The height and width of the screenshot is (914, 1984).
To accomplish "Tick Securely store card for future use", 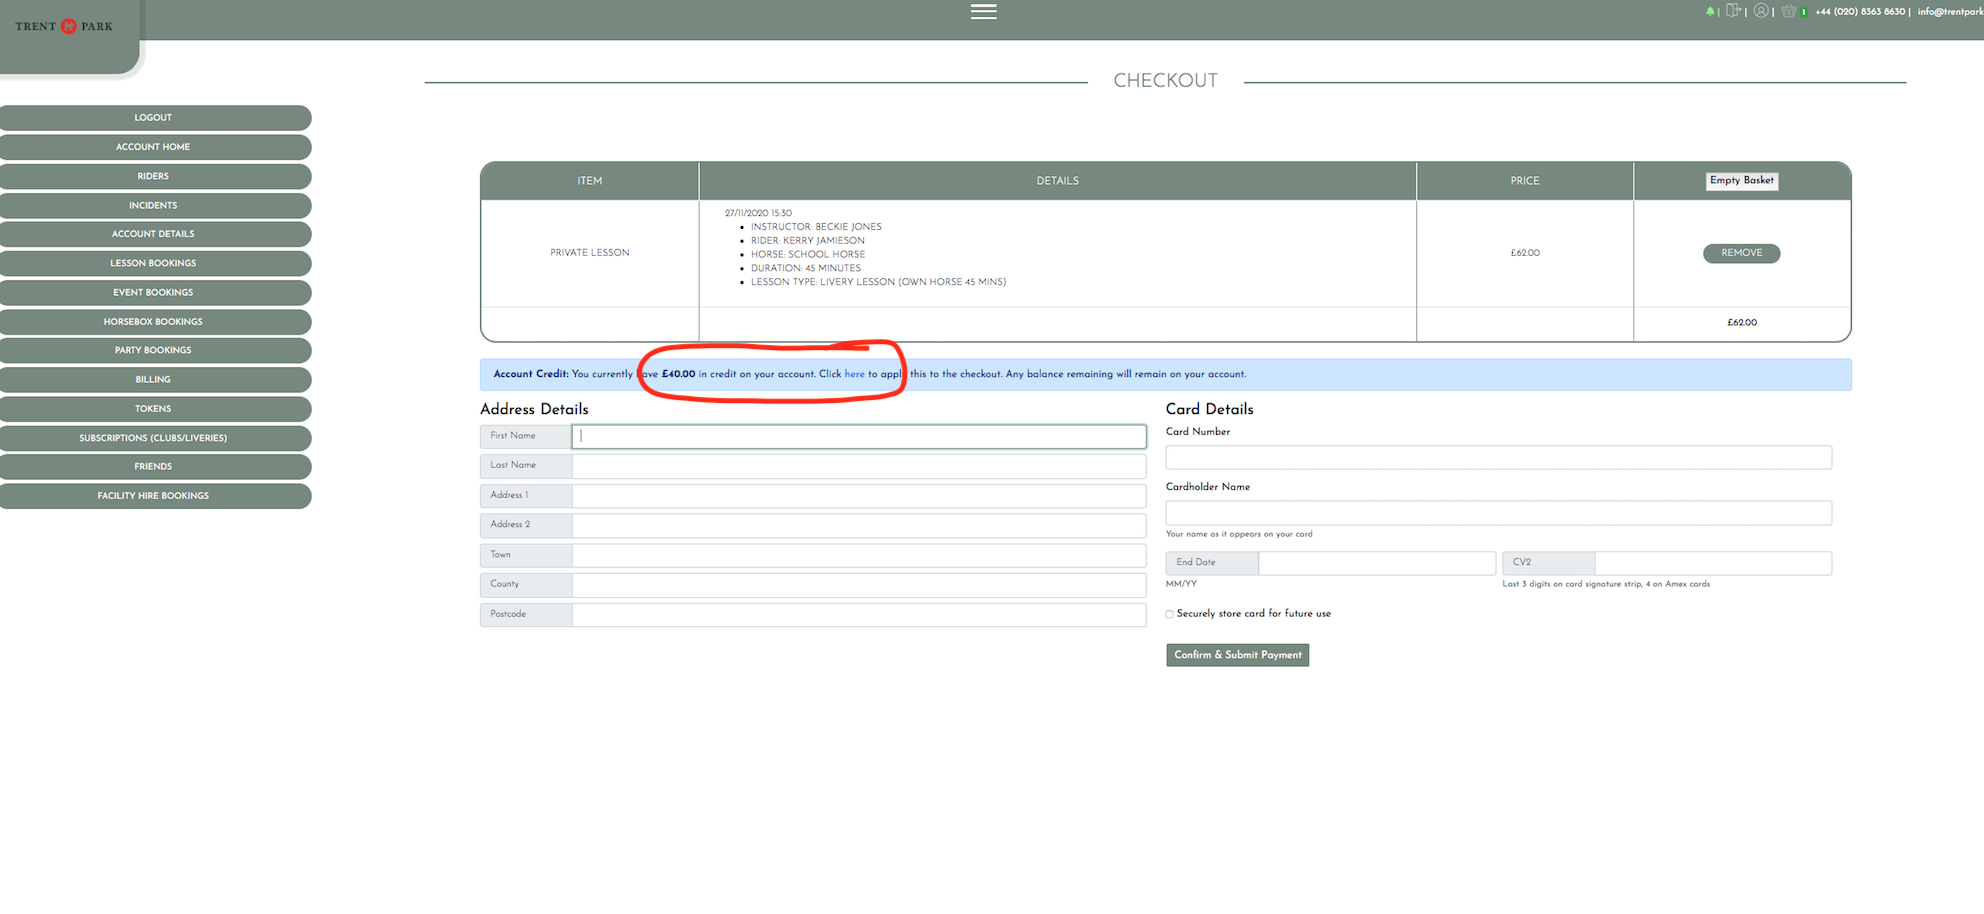I will click(x=1169, y=614).
